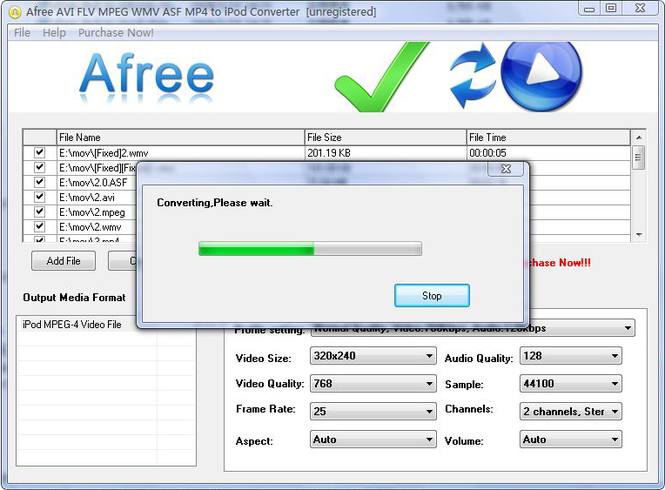
Task: Close the converting progress dialog
Action: [x=506, y=169]
